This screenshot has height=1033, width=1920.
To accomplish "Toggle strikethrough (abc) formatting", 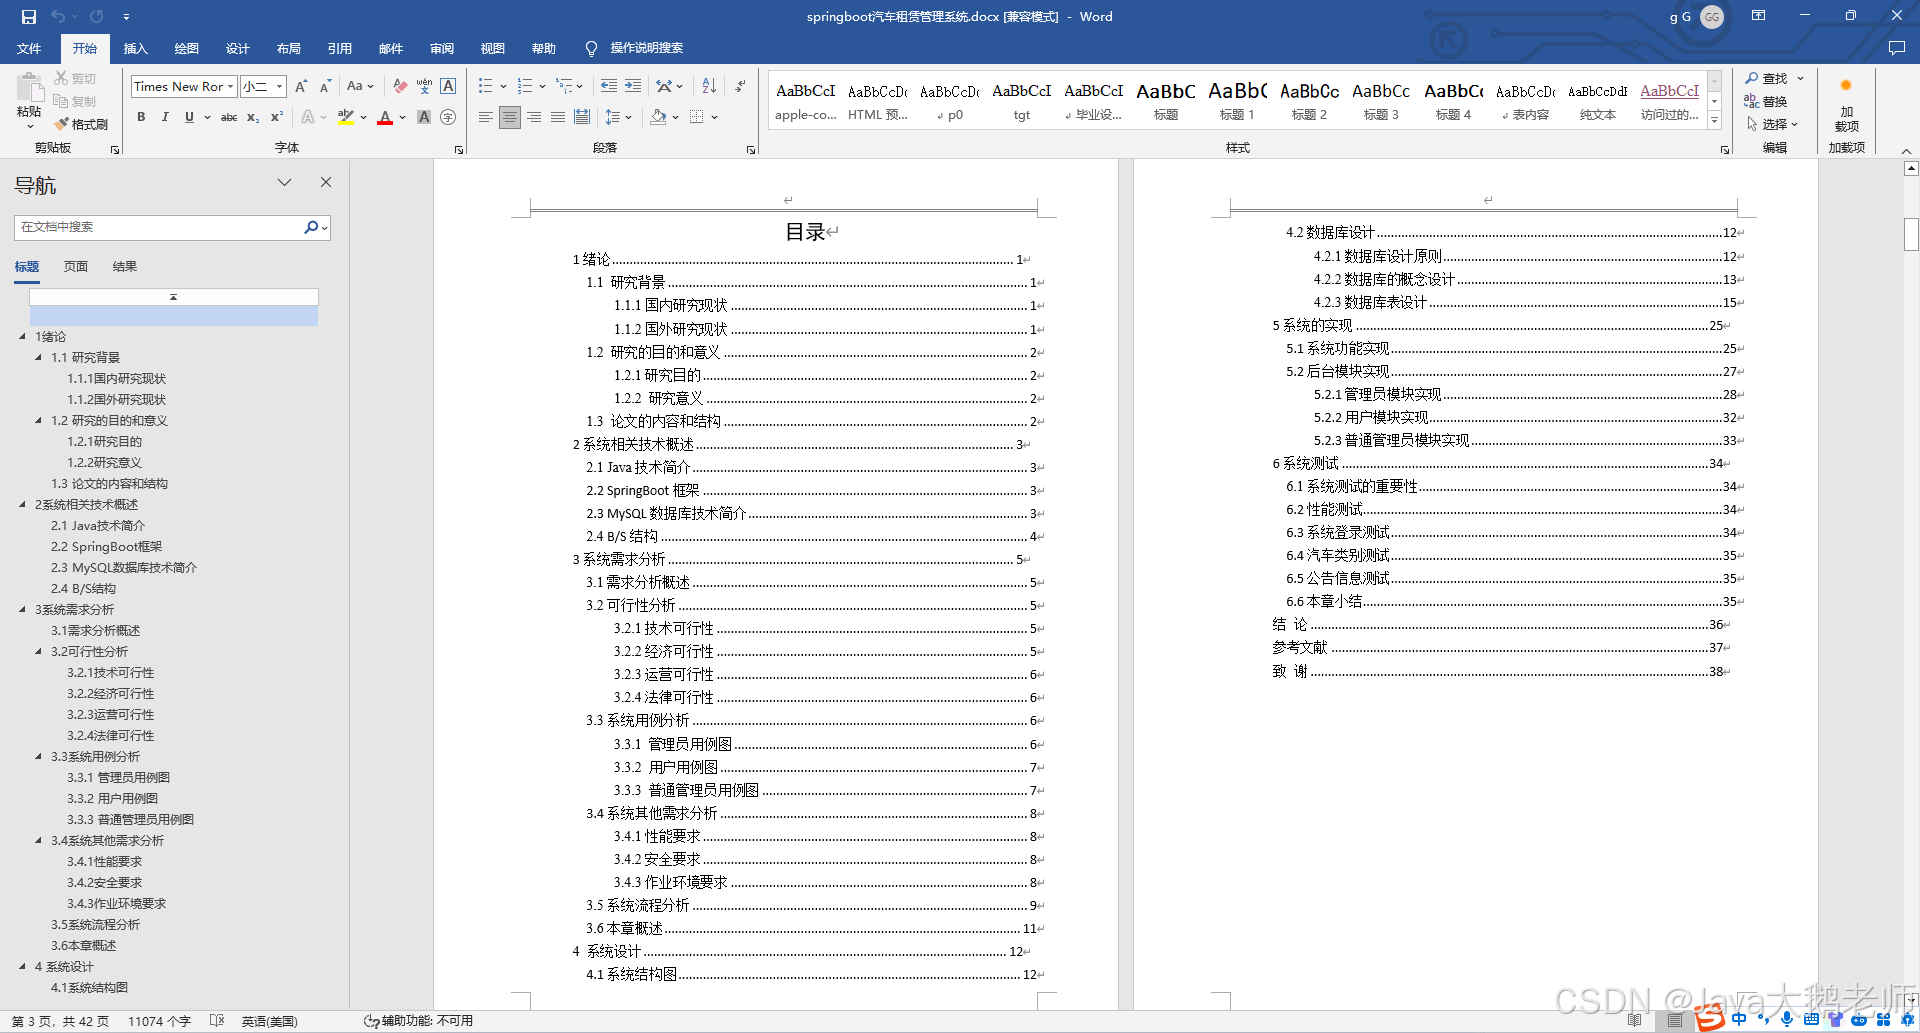I will [x=229, y=117].
